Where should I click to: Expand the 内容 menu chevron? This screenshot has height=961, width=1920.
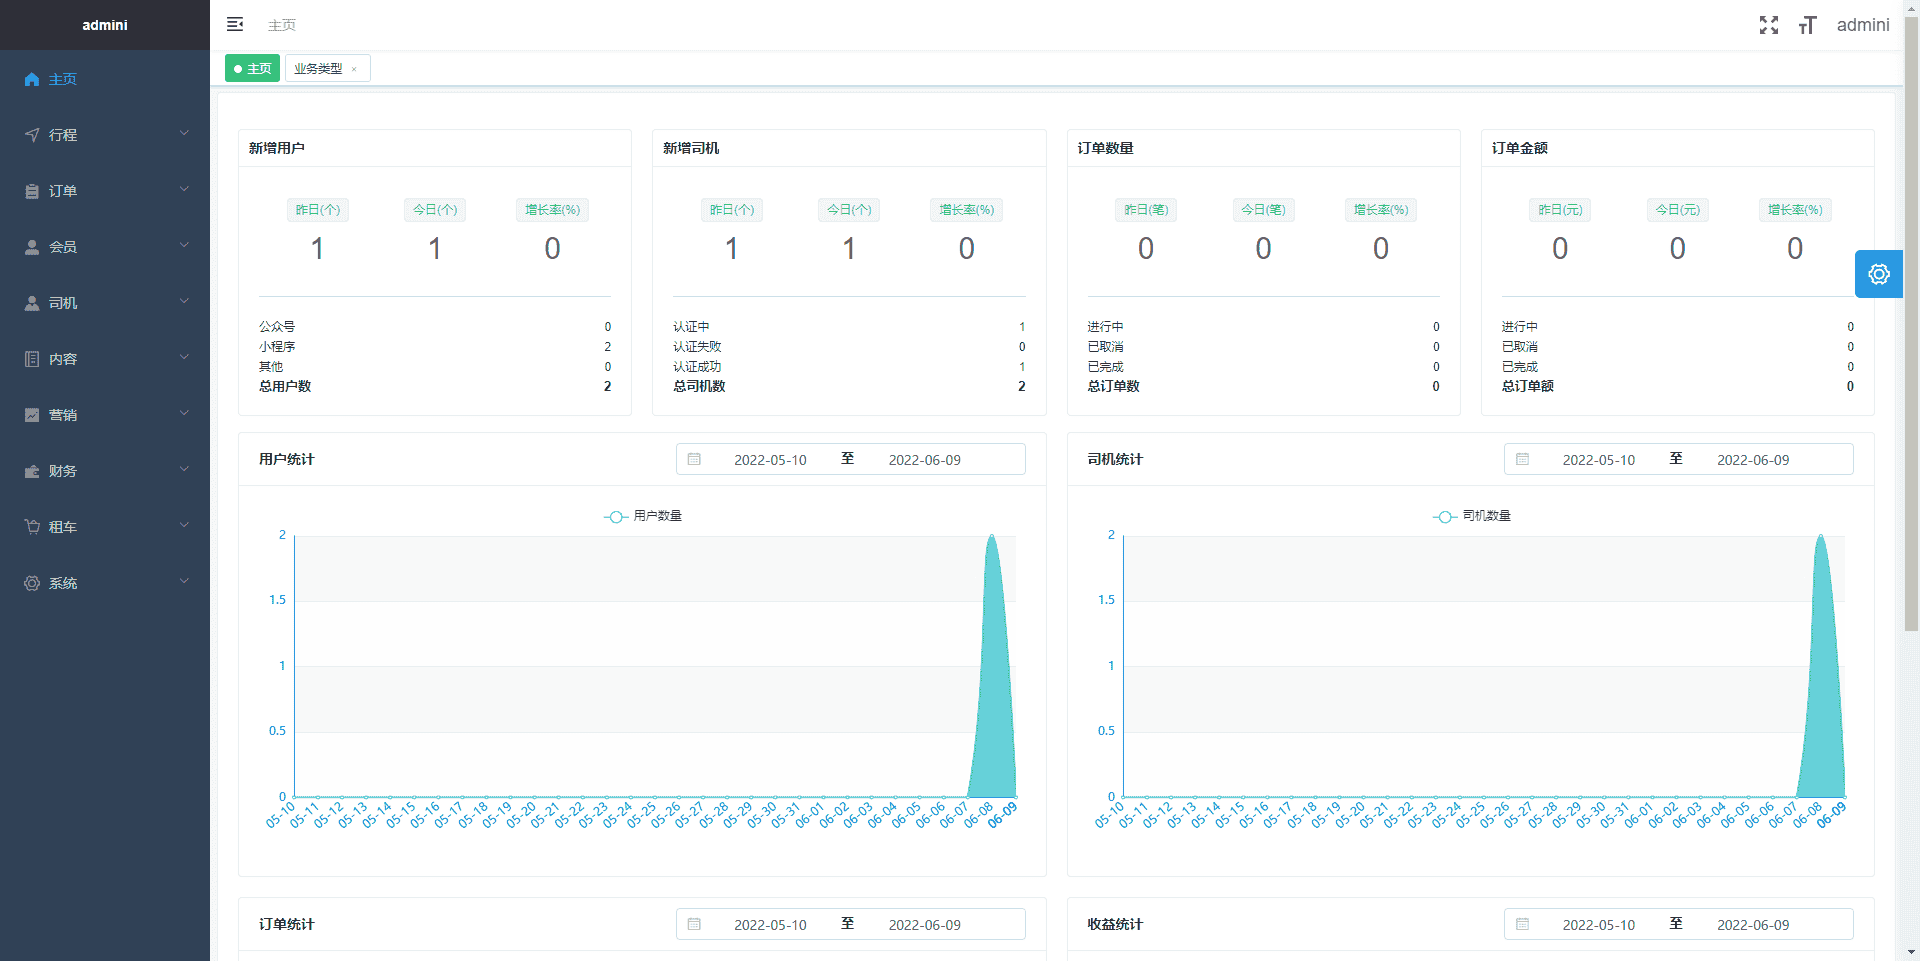[184, 357]
